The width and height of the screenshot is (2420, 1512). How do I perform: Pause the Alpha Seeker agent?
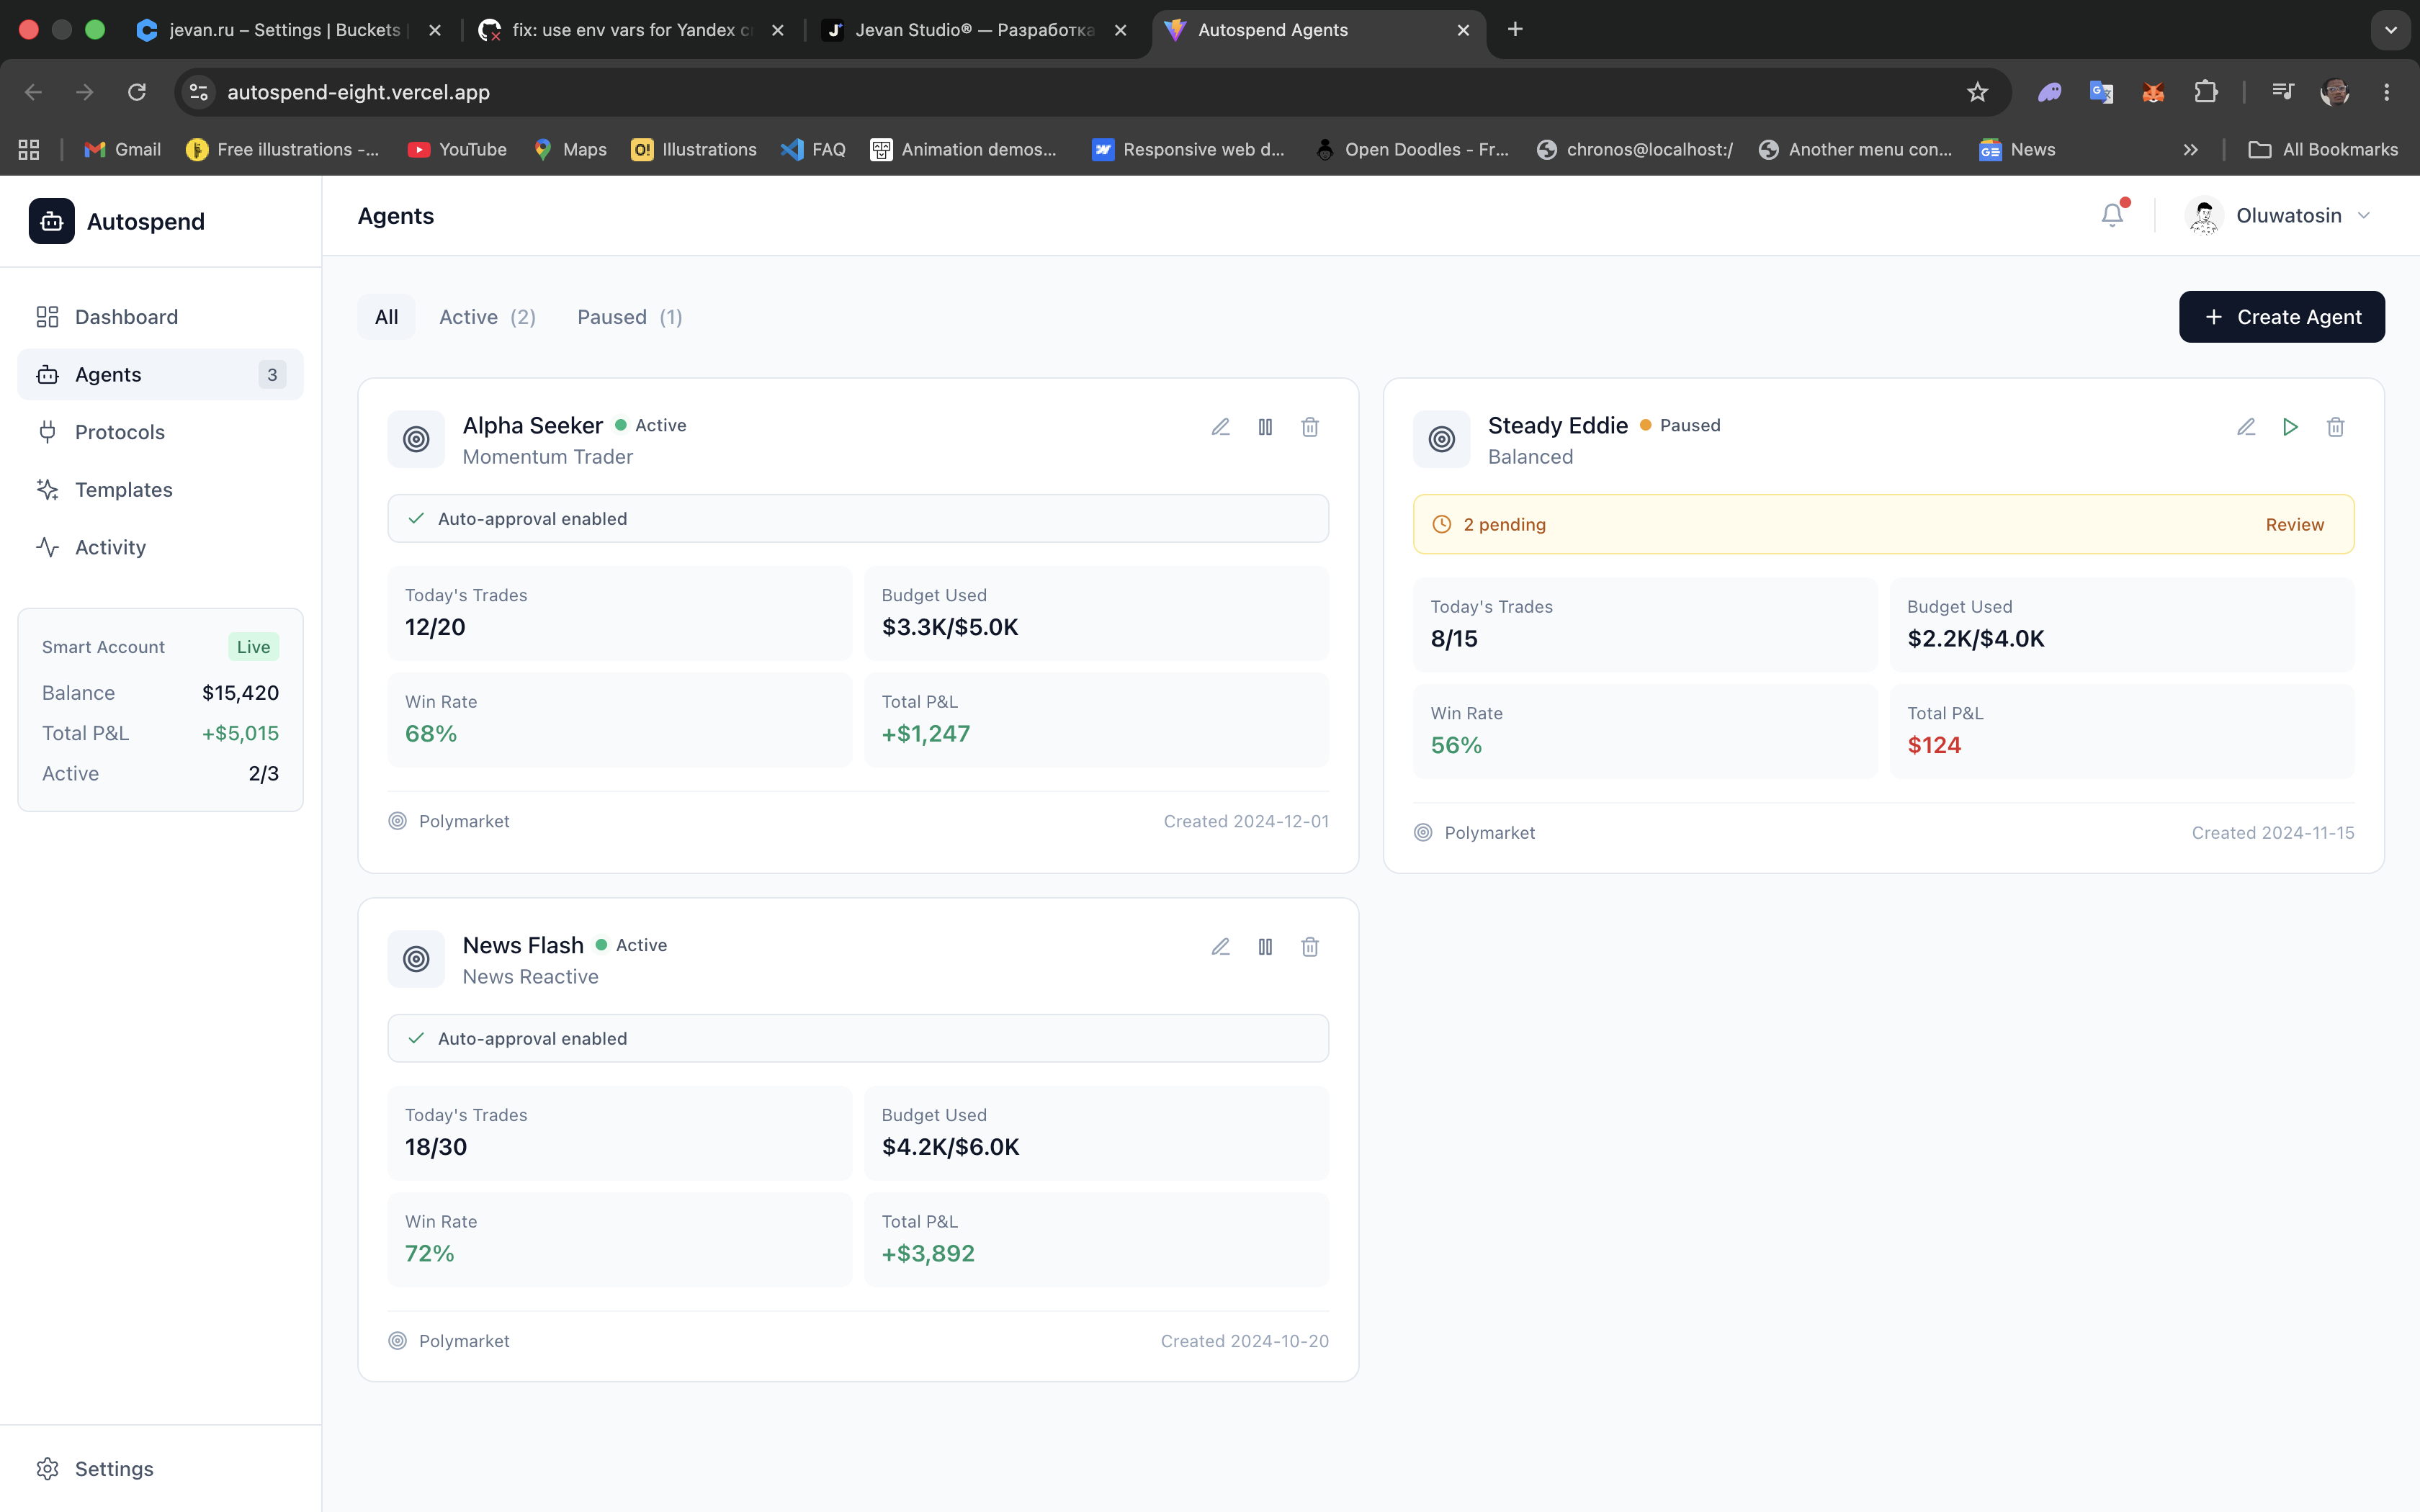1265,427
